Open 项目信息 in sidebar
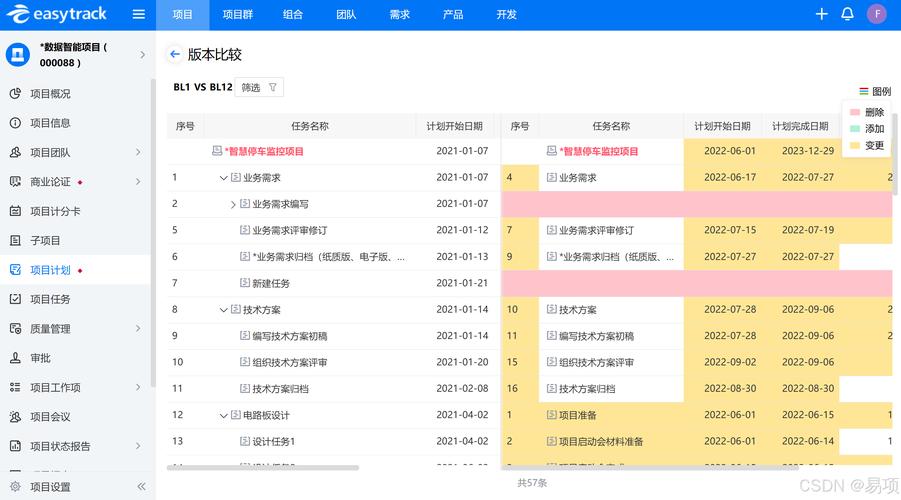Image resolution: width=901 pixels, height=500 pixels. pos(50,123)
